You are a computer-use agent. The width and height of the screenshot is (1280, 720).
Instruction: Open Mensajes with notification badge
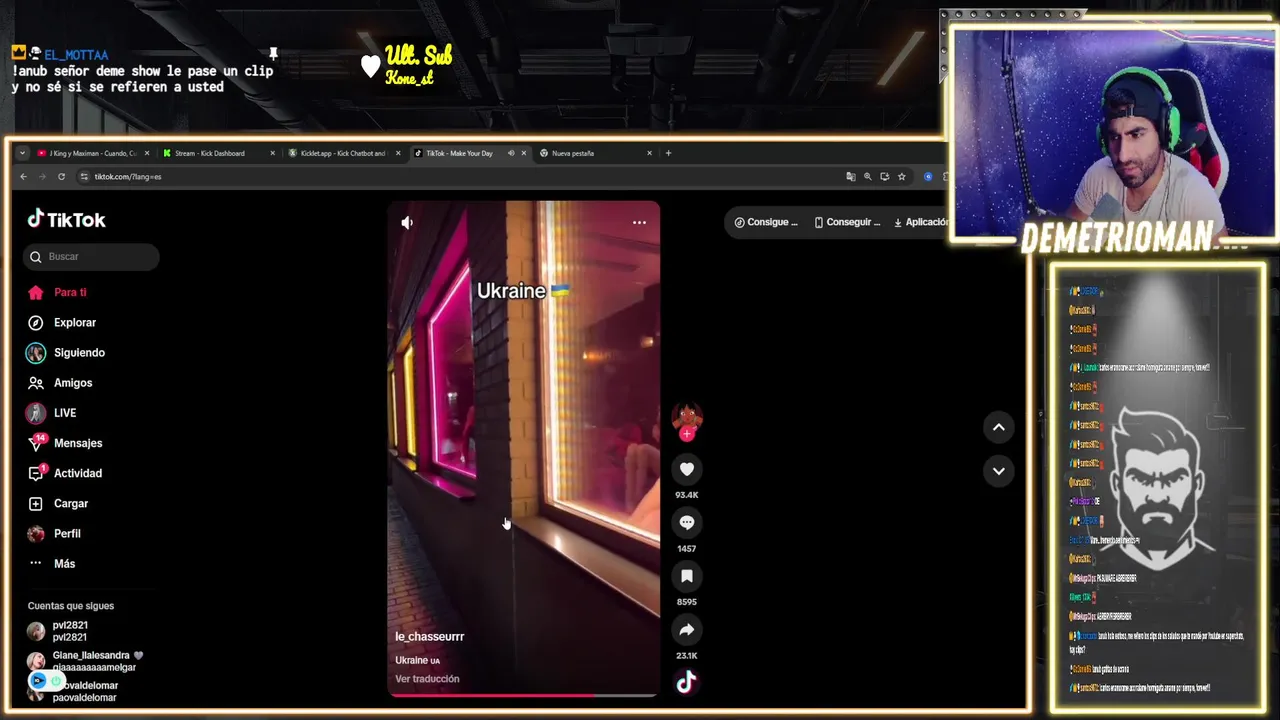click(x=64, y=443)
